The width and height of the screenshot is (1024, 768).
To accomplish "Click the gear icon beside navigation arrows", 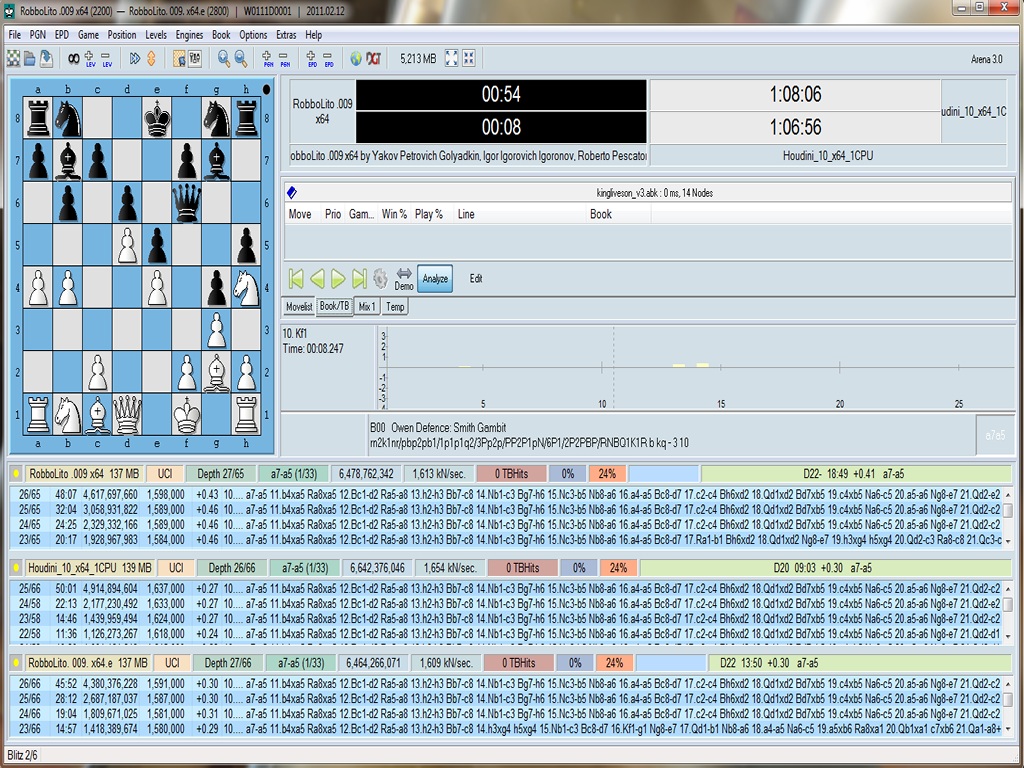I will (380, 279).
